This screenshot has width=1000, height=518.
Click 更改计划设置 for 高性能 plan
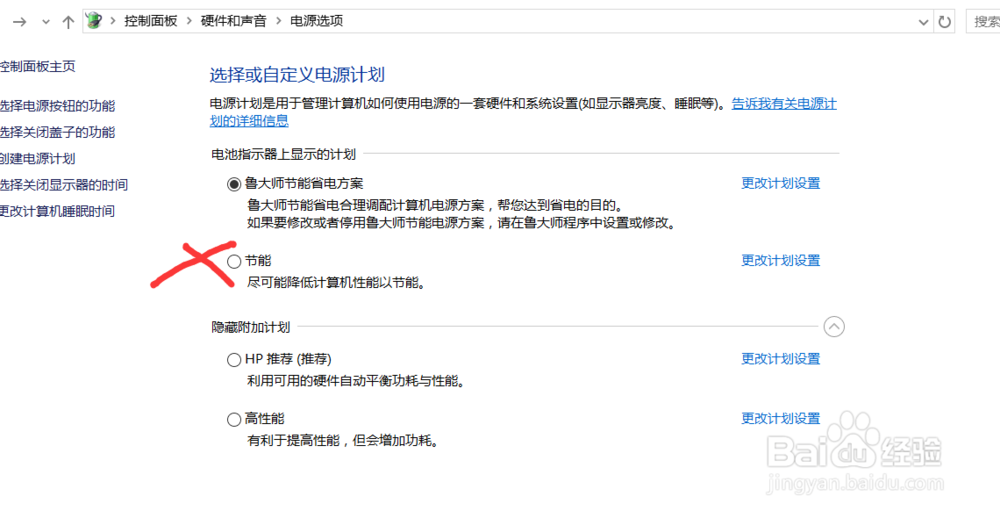[x=781, y=419]
